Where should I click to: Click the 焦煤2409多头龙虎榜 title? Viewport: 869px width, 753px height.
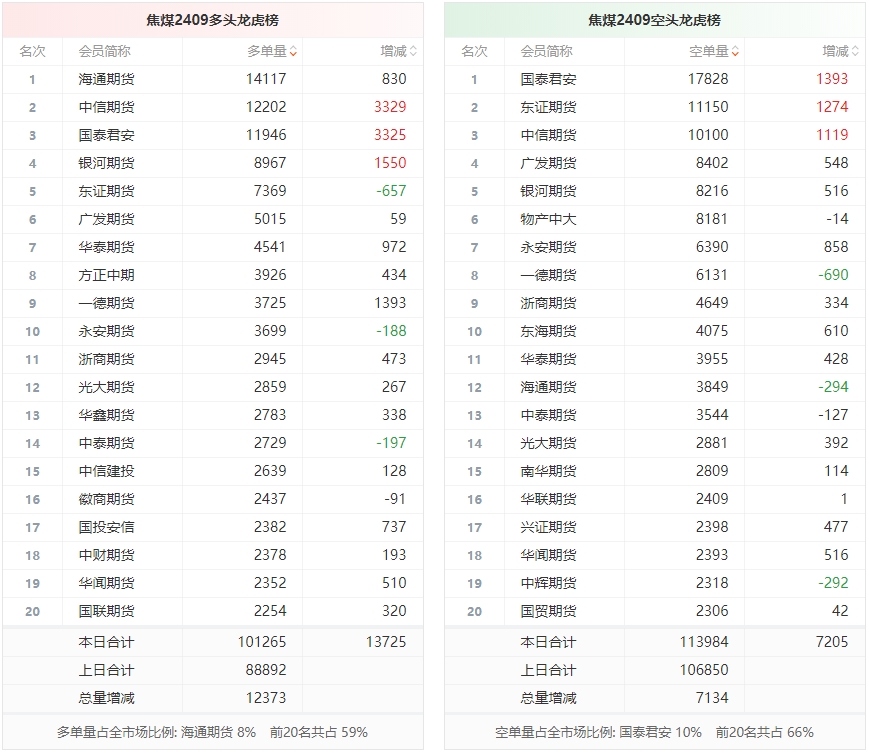click(212, 21)
